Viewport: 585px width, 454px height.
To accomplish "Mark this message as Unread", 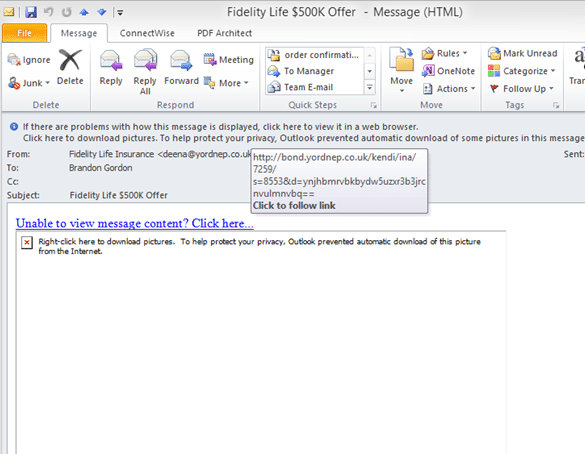I will 522,53.
